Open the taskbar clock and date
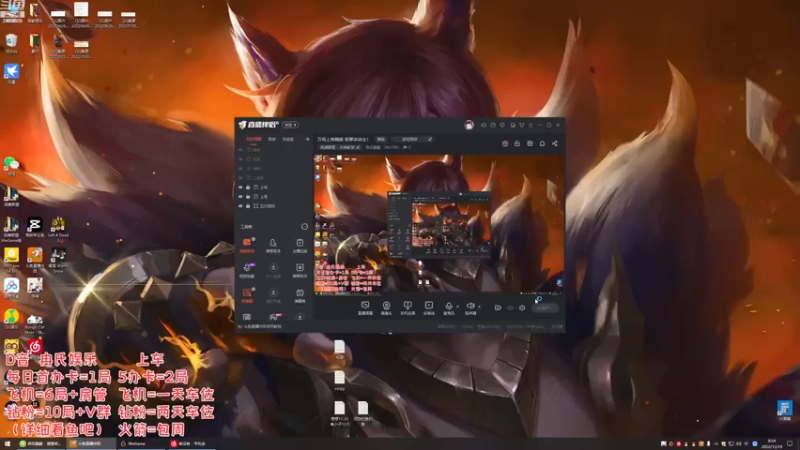Screen dimensions: 800x450 771,444
